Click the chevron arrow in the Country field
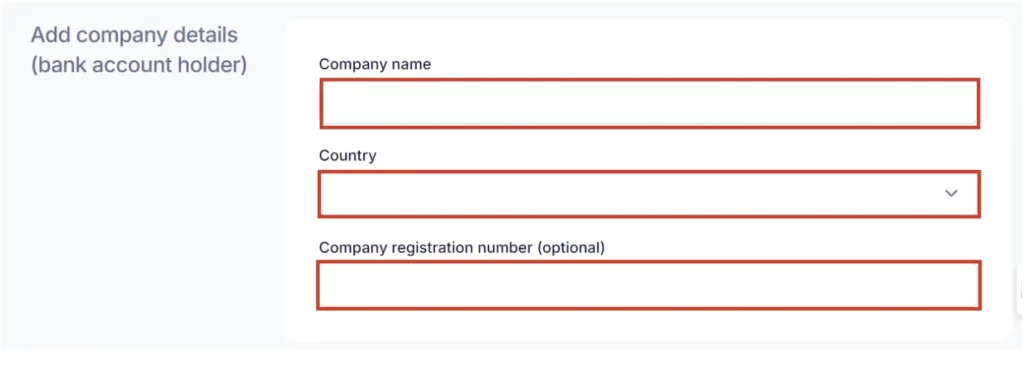Image resolution: width=1024 pixels, height=365 pixels. click(951, 193)
